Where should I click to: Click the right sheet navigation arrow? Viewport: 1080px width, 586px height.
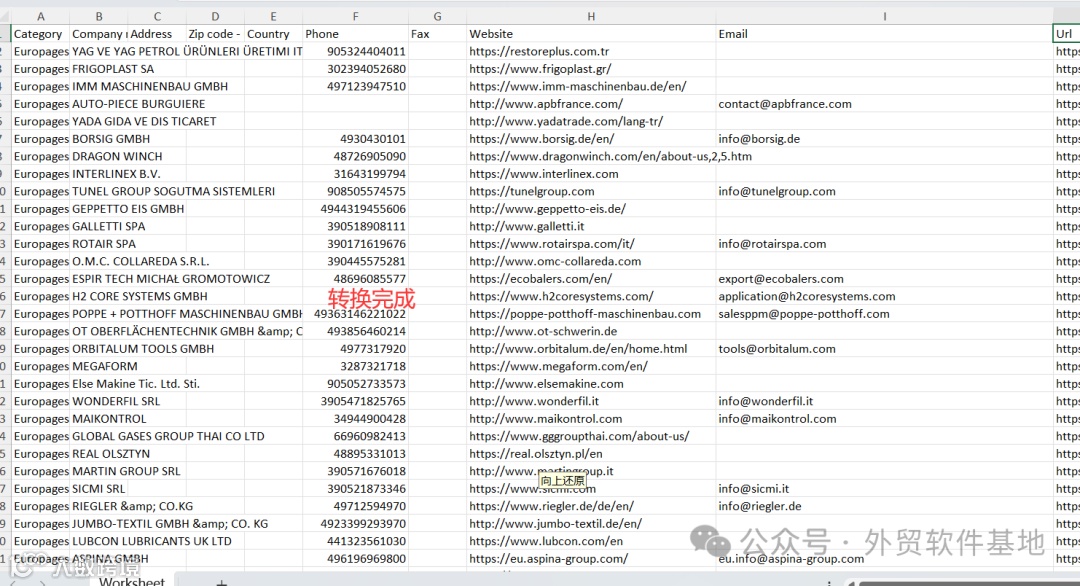[43, 582]
